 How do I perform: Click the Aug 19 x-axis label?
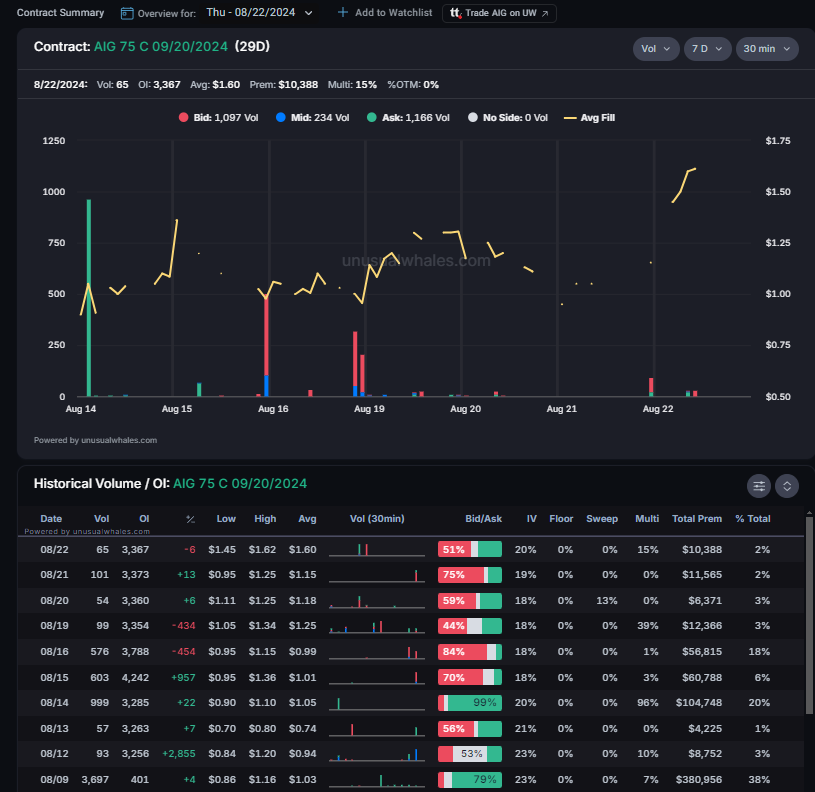(x=369, y=409)
